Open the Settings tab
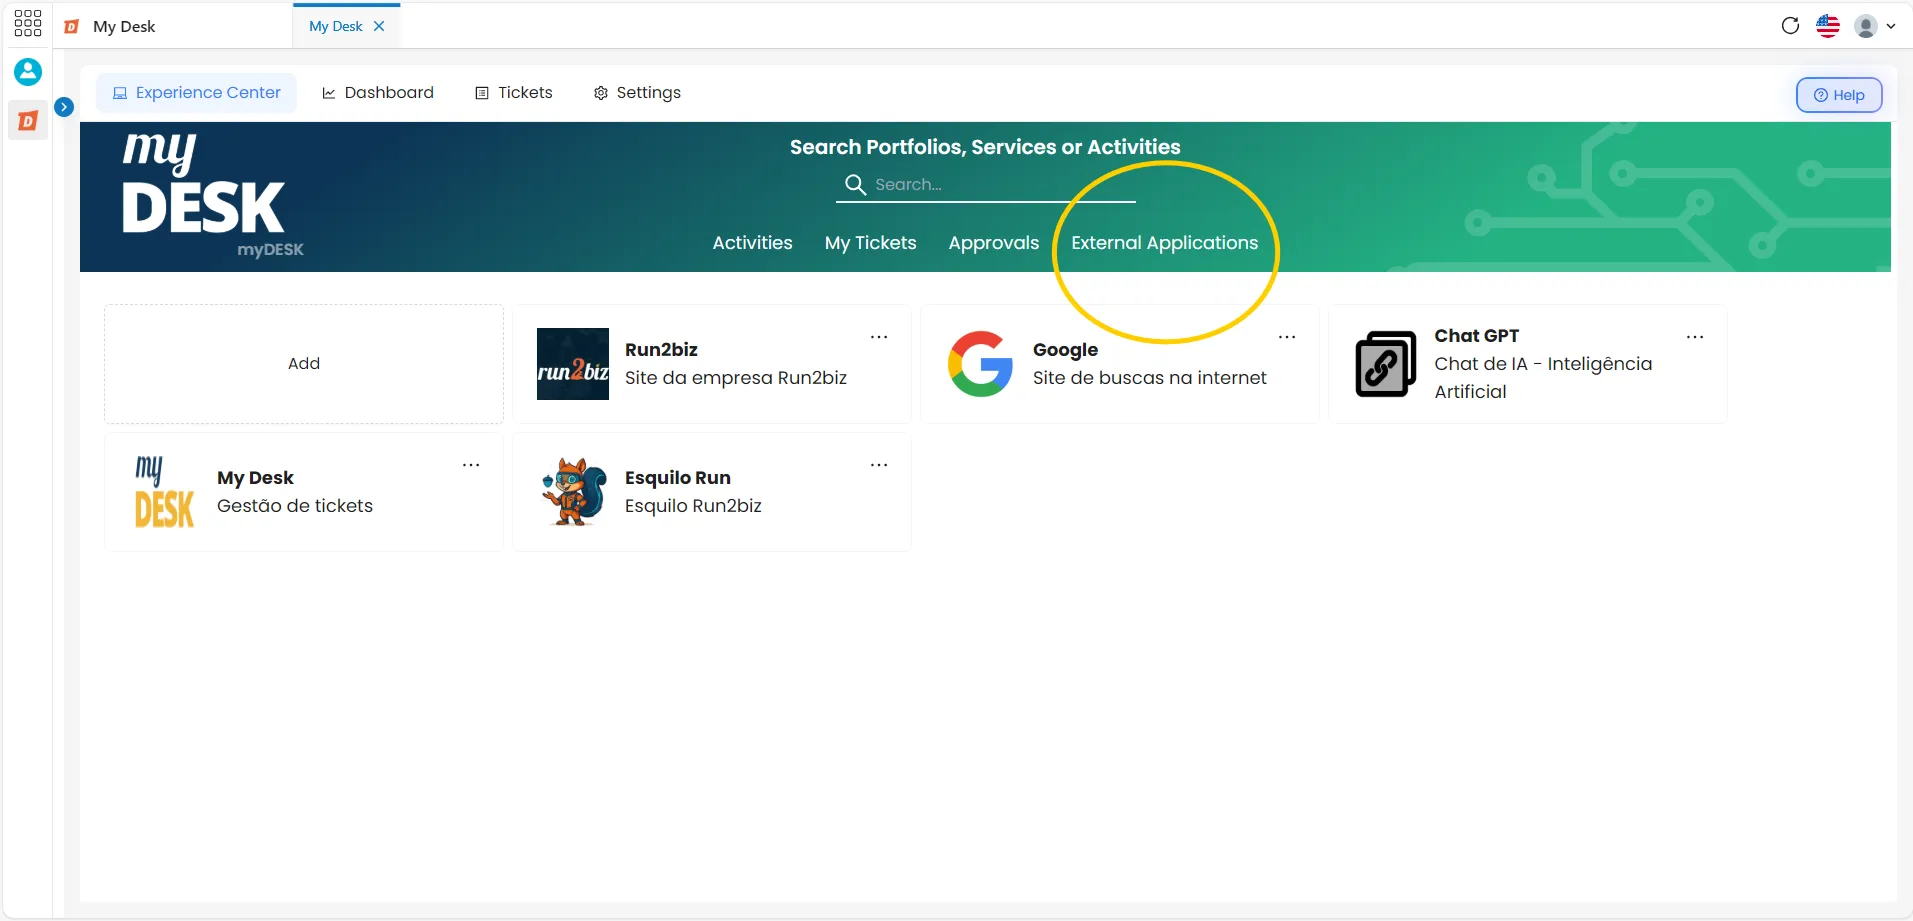 637,93
